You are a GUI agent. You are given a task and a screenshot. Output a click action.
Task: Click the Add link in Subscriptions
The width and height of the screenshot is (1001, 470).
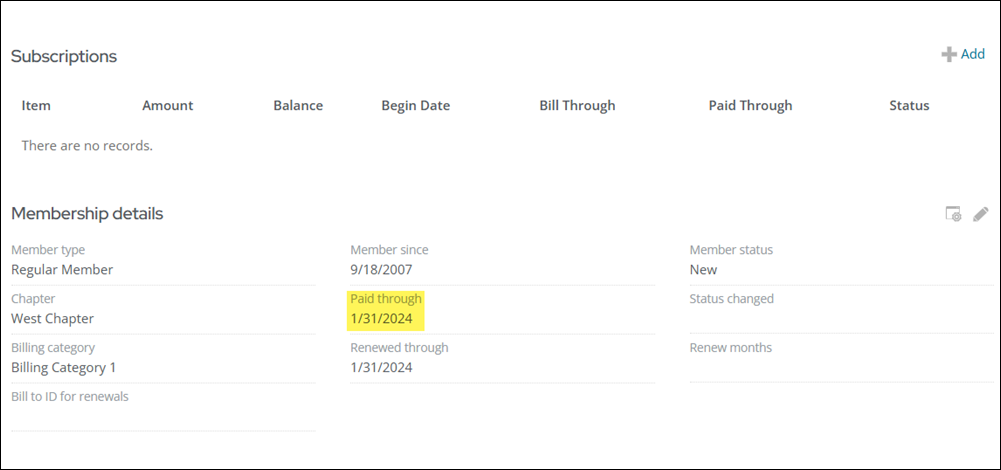pos(972,55)
